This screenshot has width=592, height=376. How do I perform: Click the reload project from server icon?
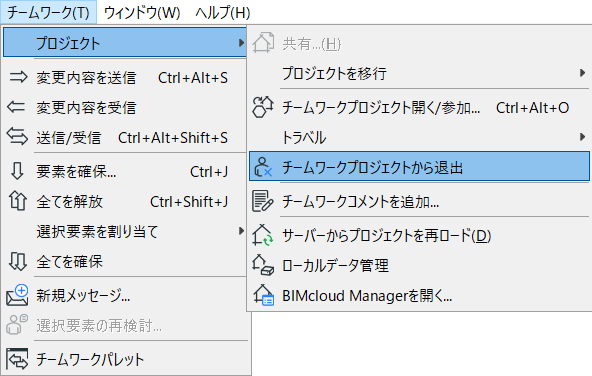pos(263,235)
